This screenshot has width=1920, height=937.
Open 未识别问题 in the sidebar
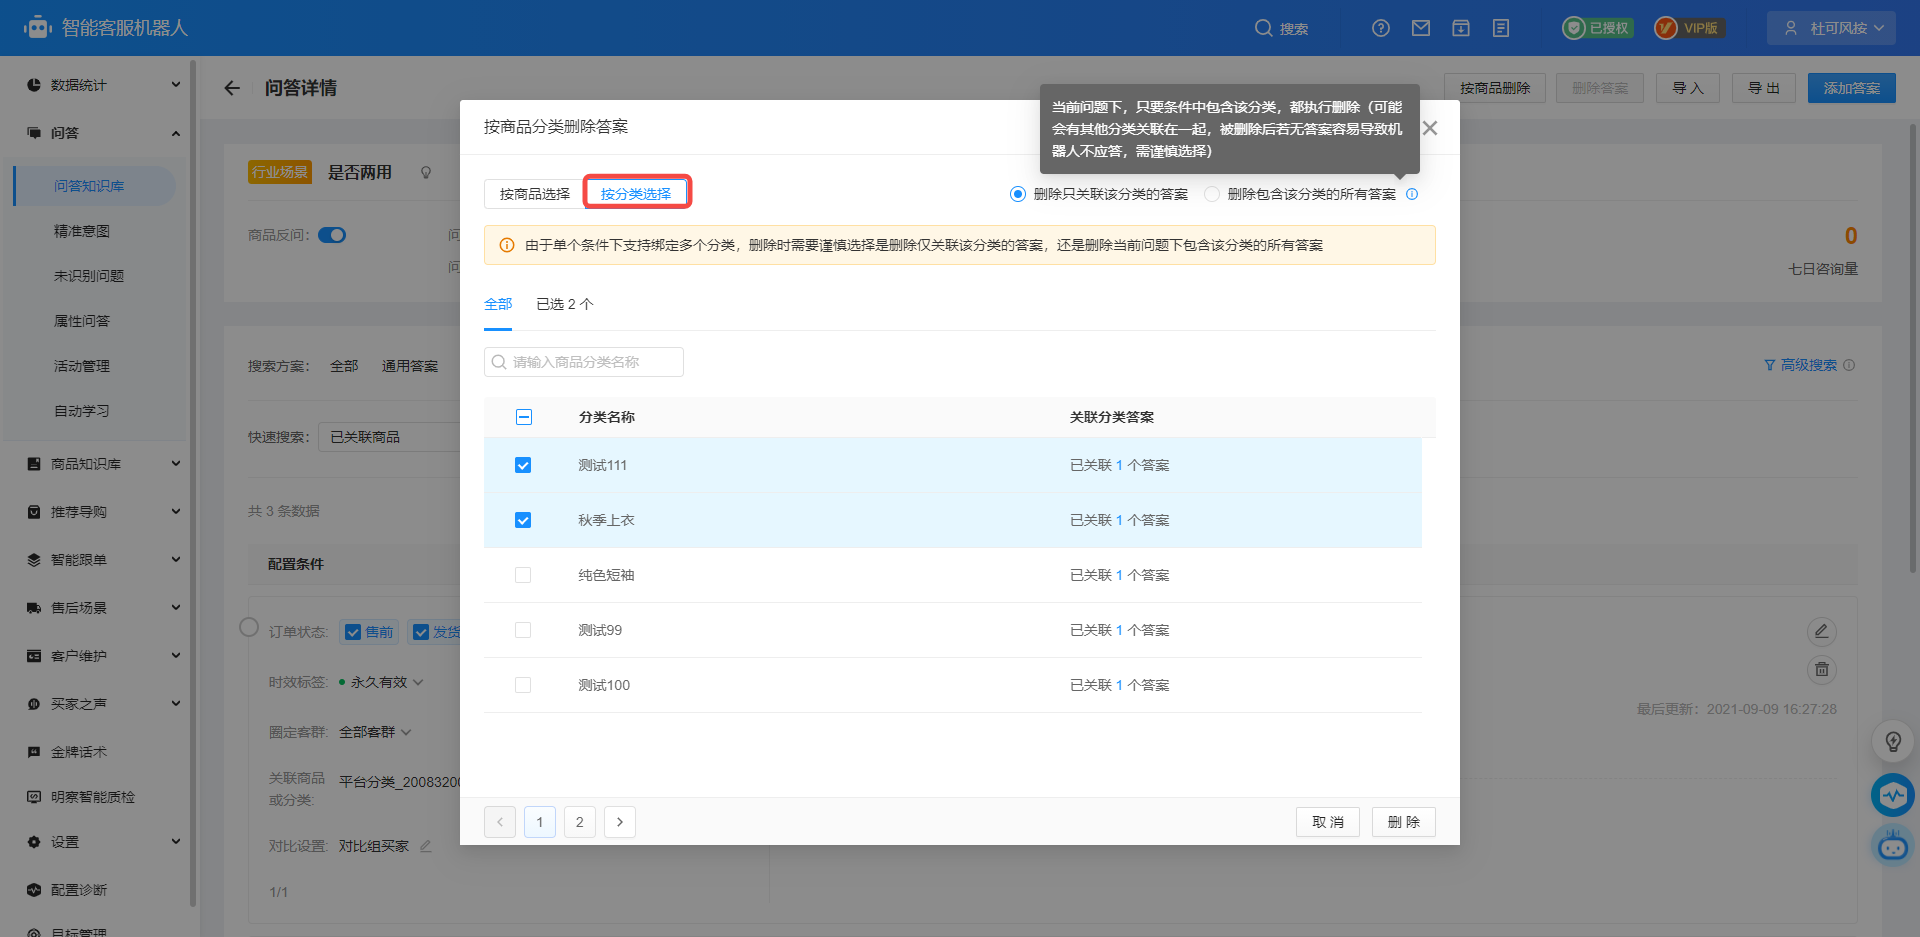point(89,276)
